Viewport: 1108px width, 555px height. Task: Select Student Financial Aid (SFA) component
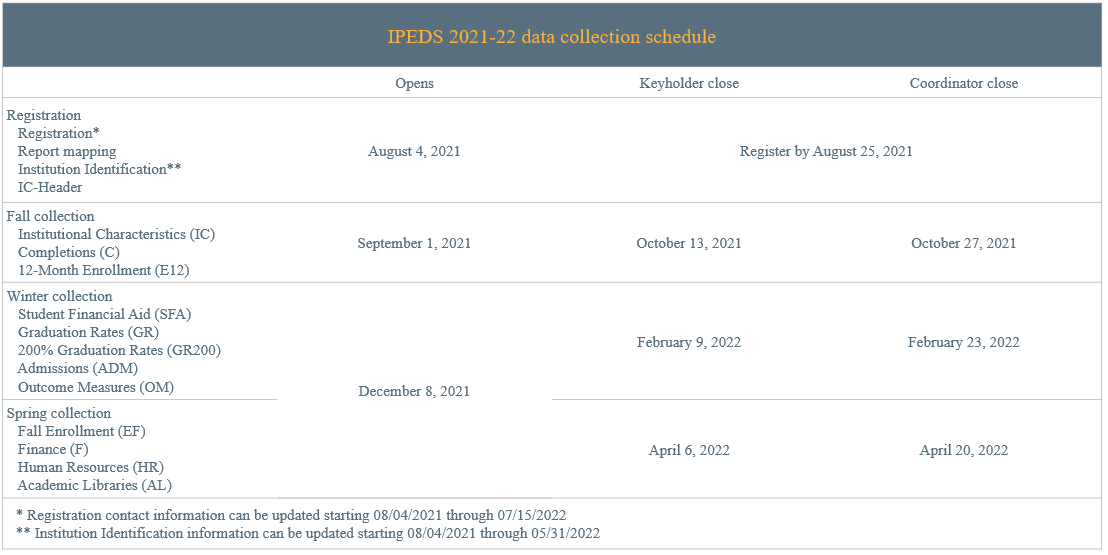[x=105, y=314]
